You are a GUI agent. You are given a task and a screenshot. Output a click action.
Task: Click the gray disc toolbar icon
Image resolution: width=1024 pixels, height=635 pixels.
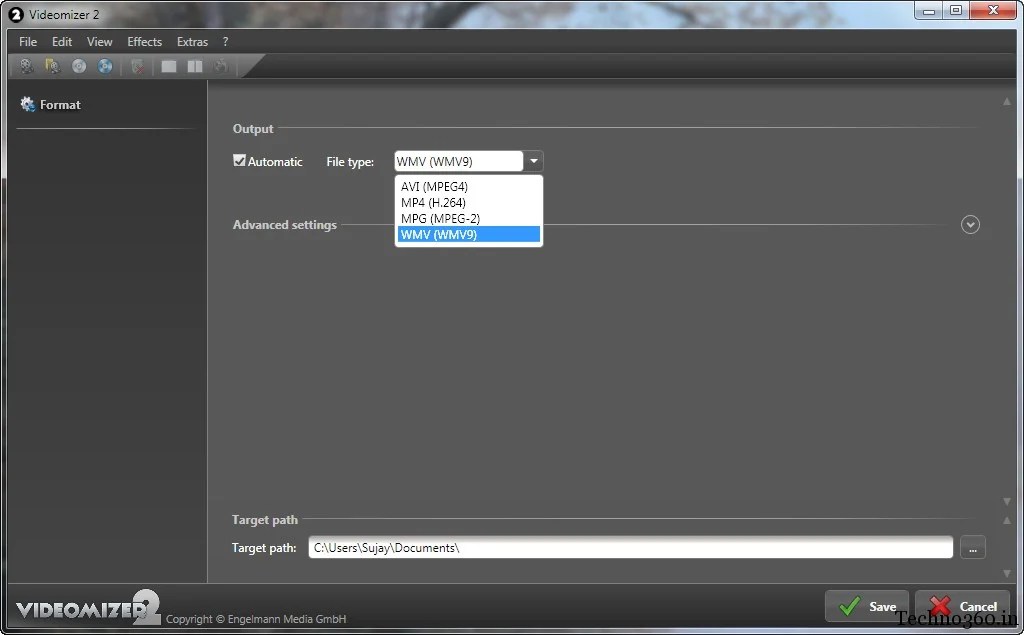click(x=79, y=66)
